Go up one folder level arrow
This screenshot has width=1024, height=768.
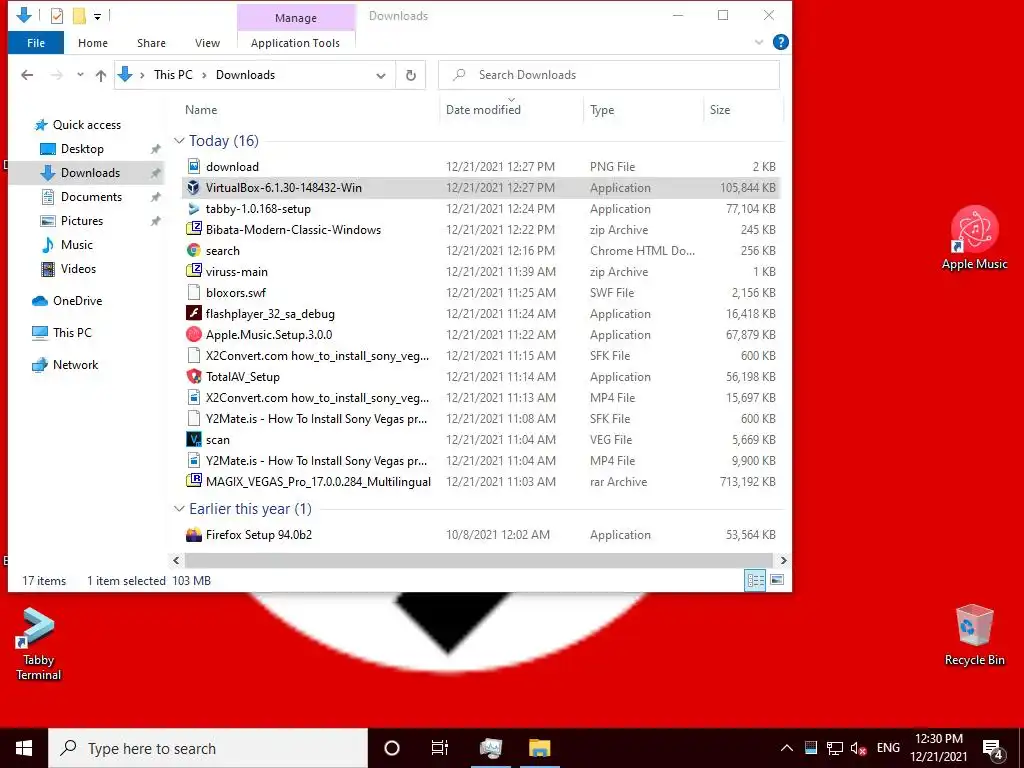click(x=101, y=75)
